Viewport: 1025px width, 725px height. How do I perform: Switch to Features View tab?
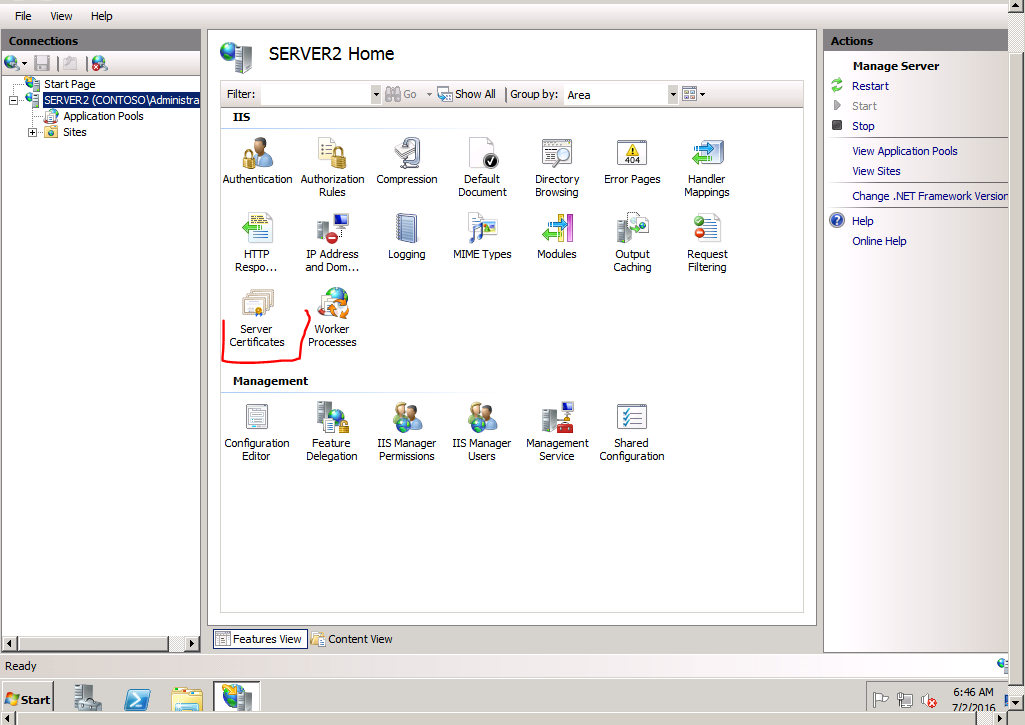coord(259,639)
